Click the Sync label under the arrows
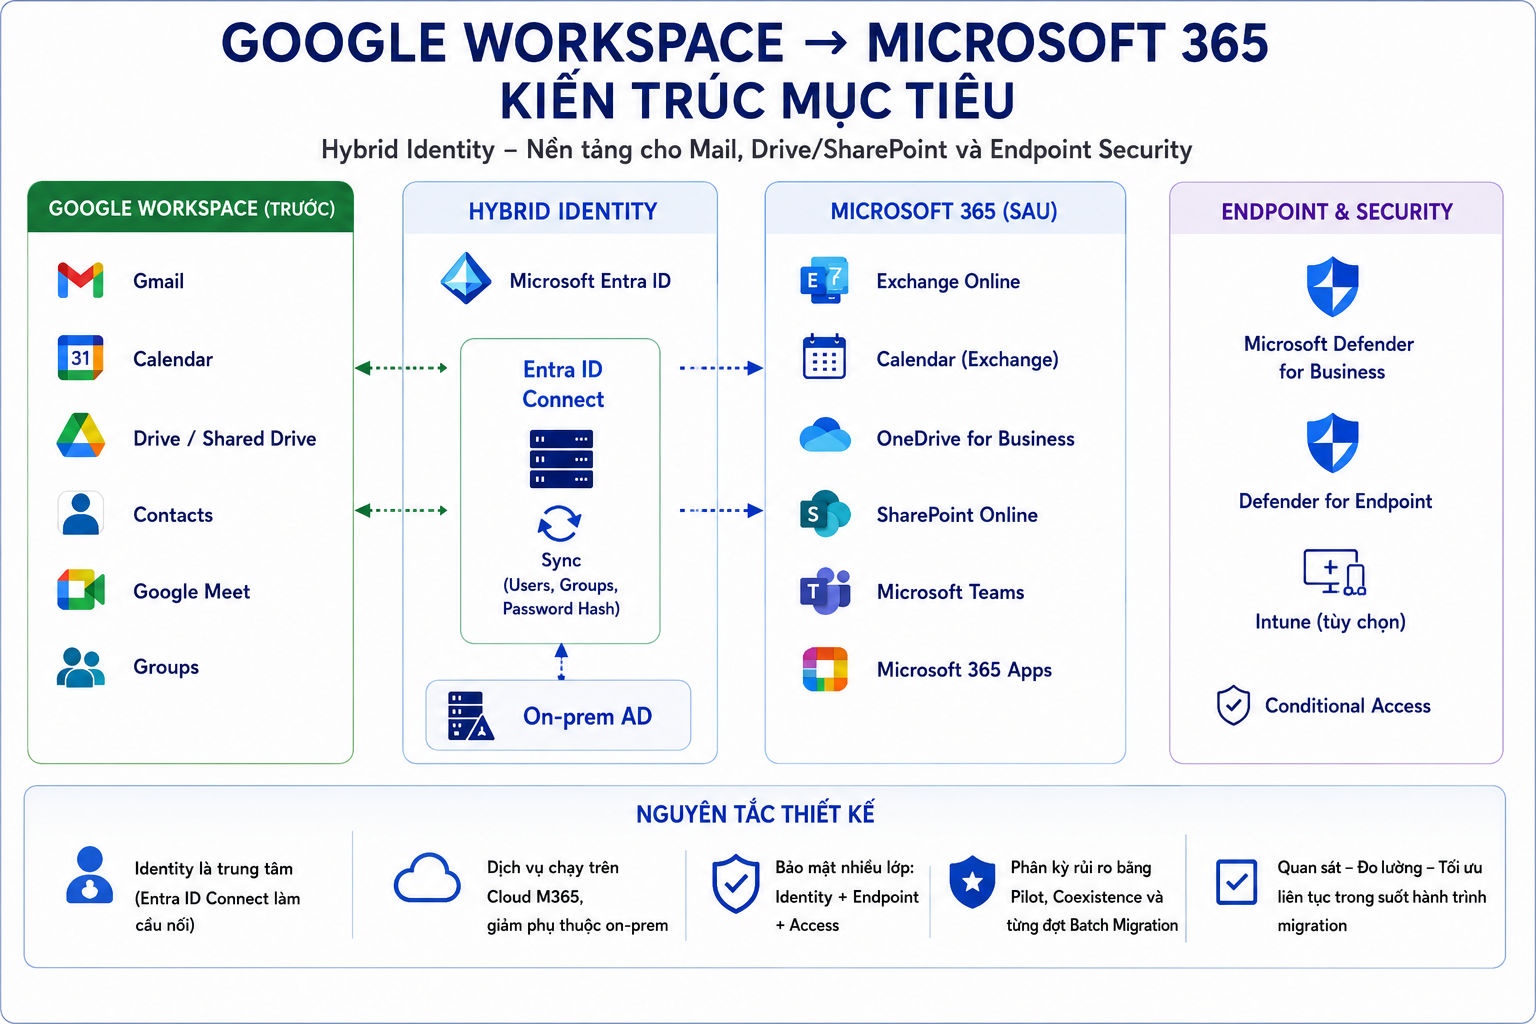1536x1024 pixels. coord(561,560)
